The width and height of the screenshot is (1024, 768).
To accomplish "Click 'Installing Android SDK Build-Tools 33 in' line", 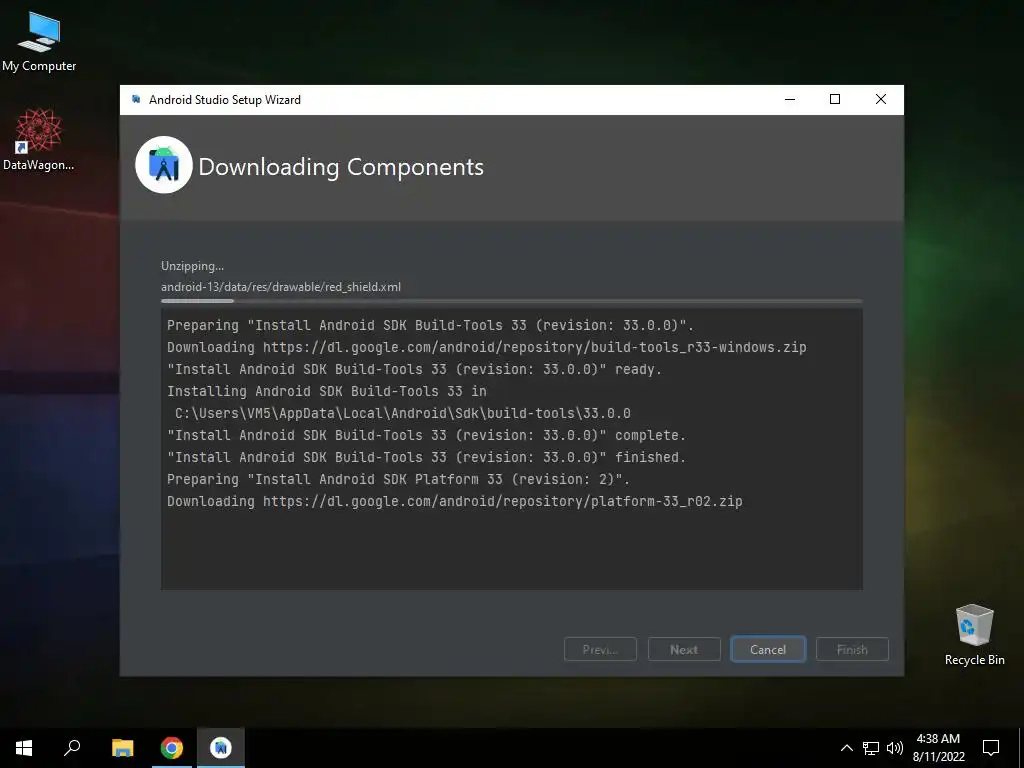I will pos(327,391).
